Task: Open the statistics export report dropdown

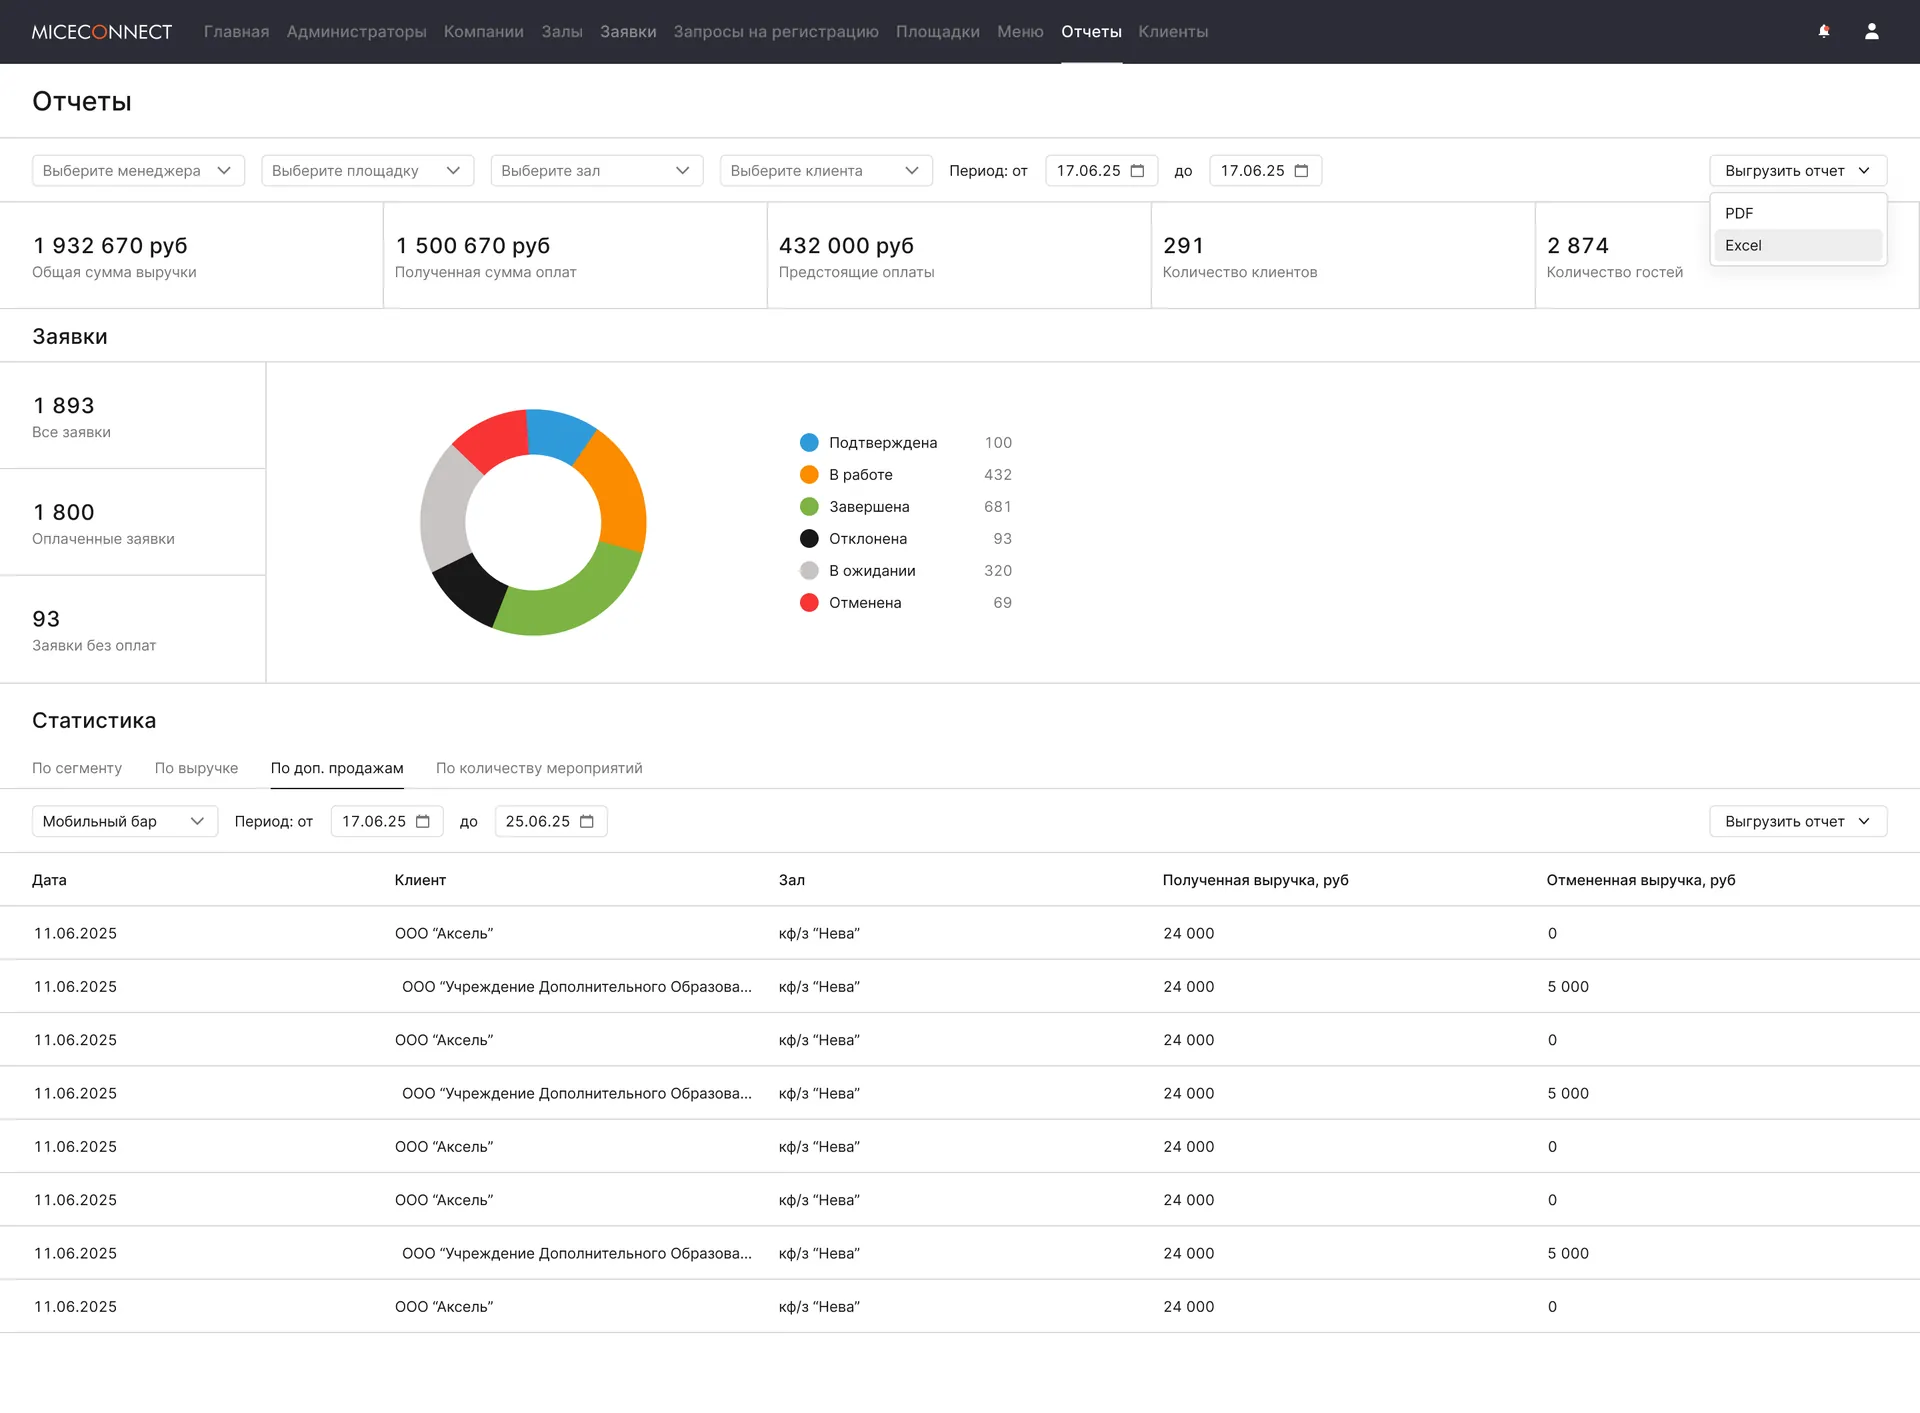Action: [1798, 821]
